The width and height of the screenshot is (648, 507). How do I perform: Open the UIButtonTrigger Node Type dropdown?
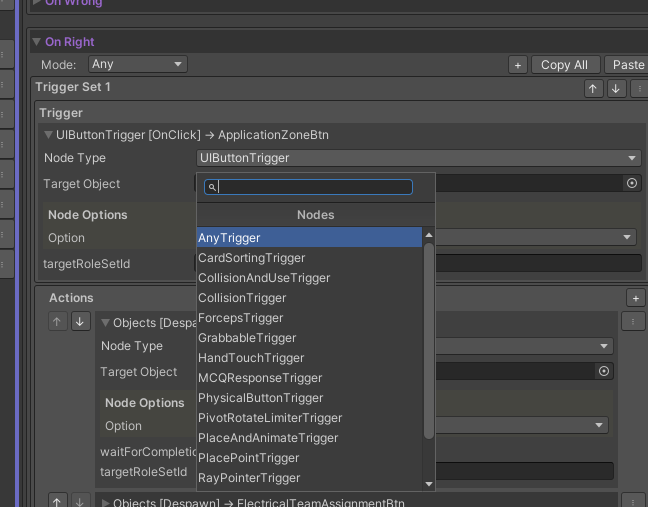(x=418, y=158)
